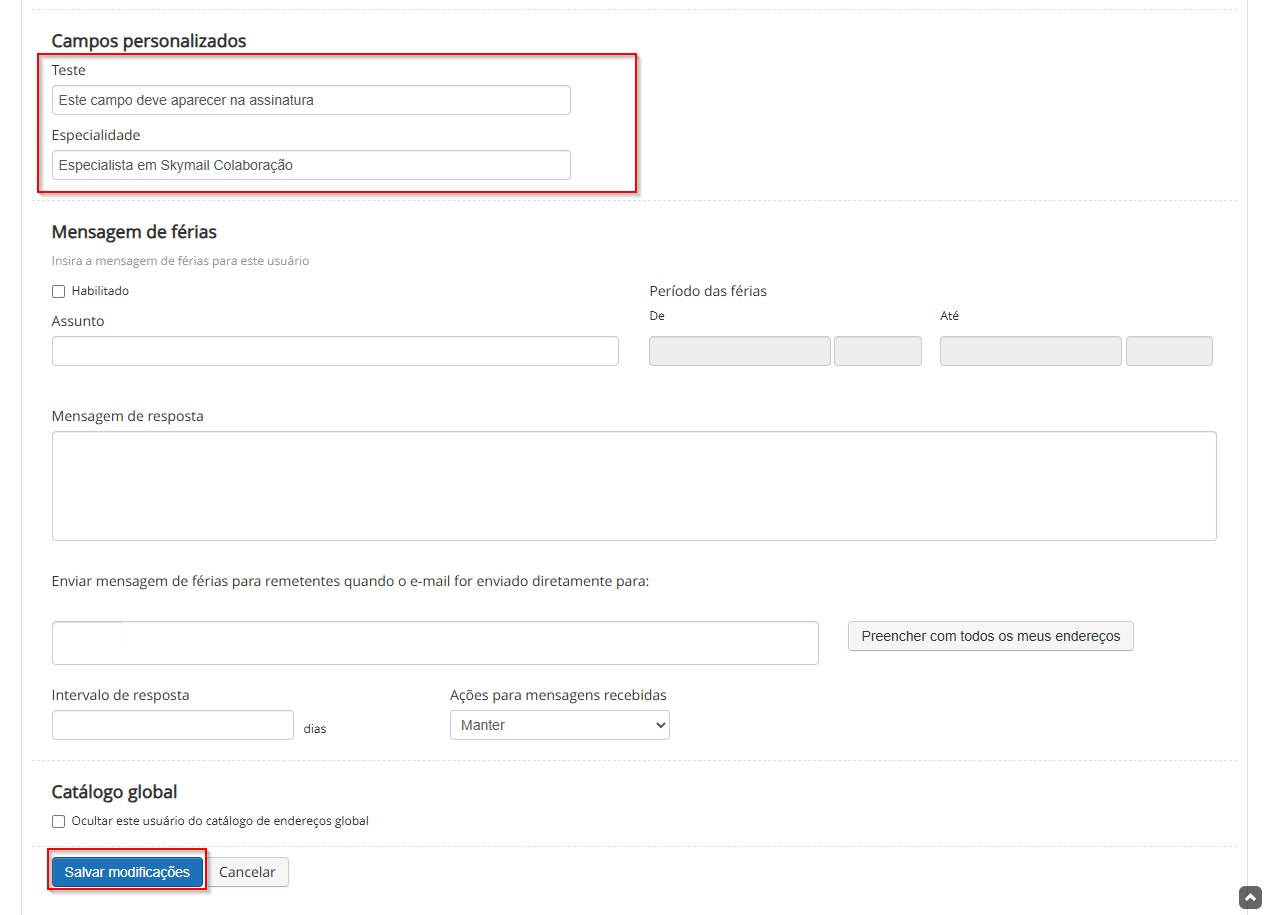Focus the Teste custom field input
1265x915 pixels.
311,100
